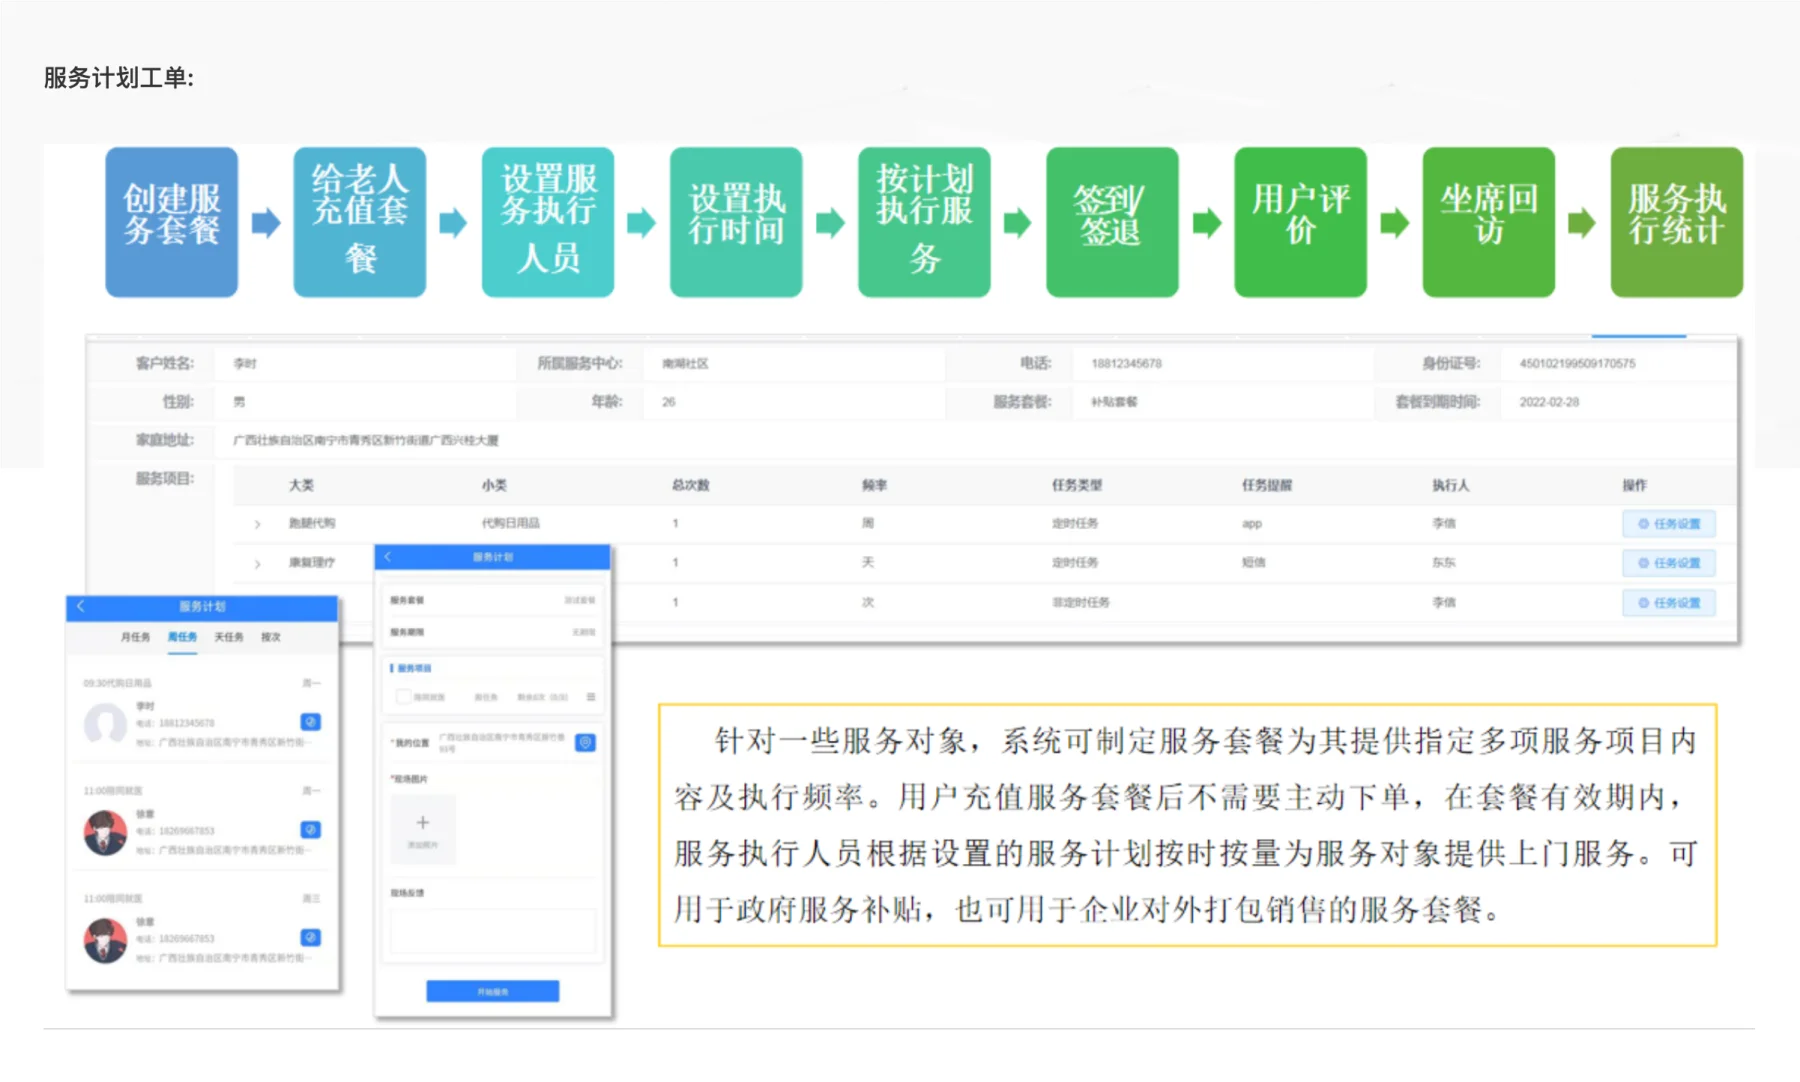
Task: Click 签到/签退 flow step
Action: coord(1112,222)
